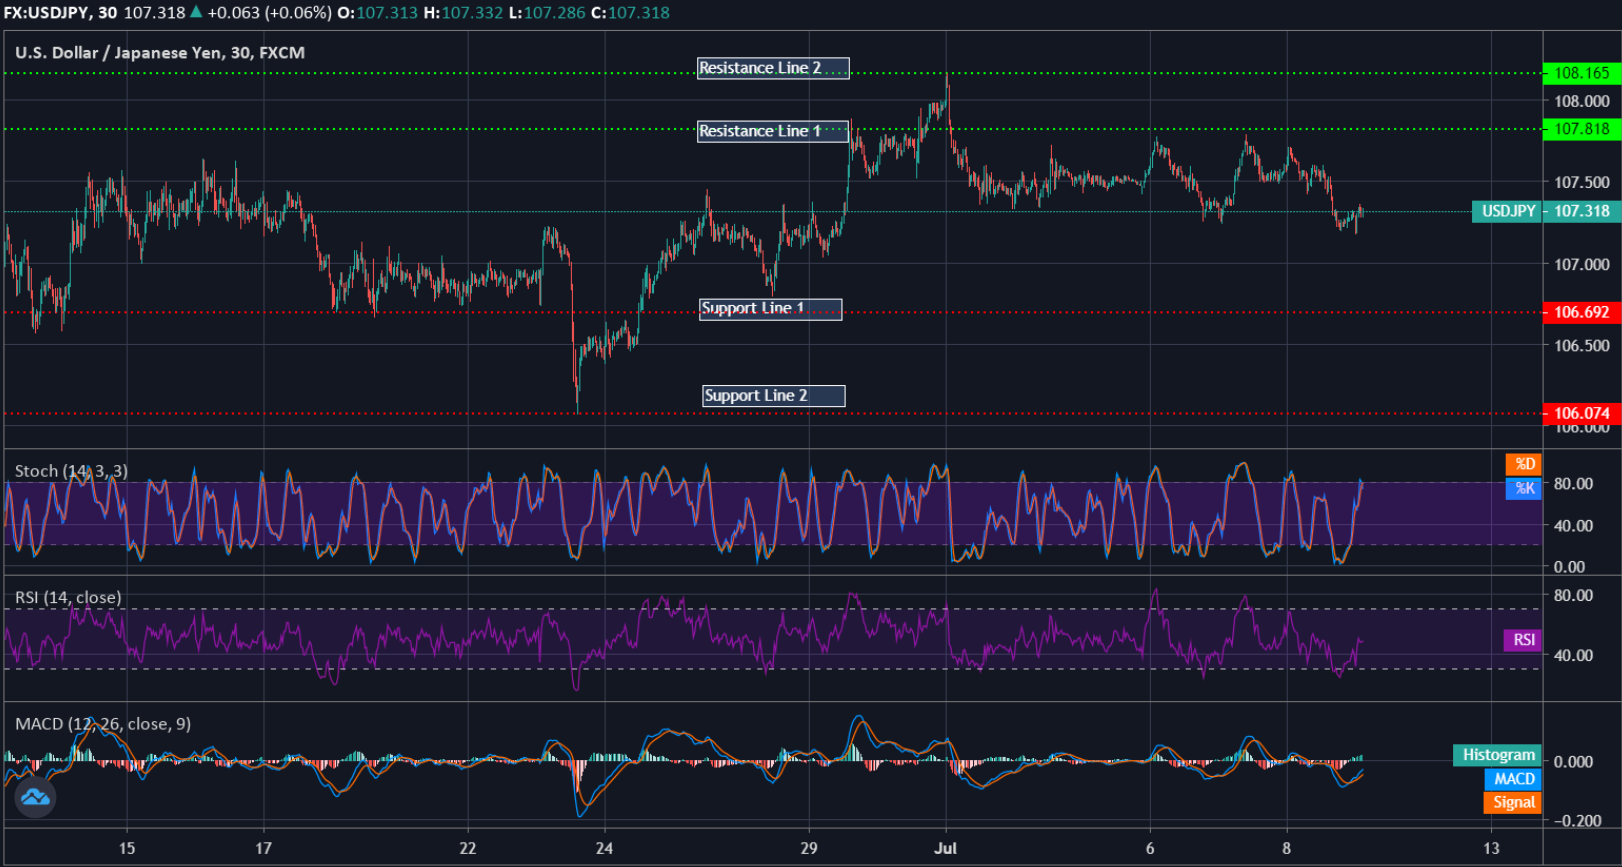The height and width of the screenshot is (867, 1622).
Task: Click the 108.165 green price tag
Action: (1581, 73)
